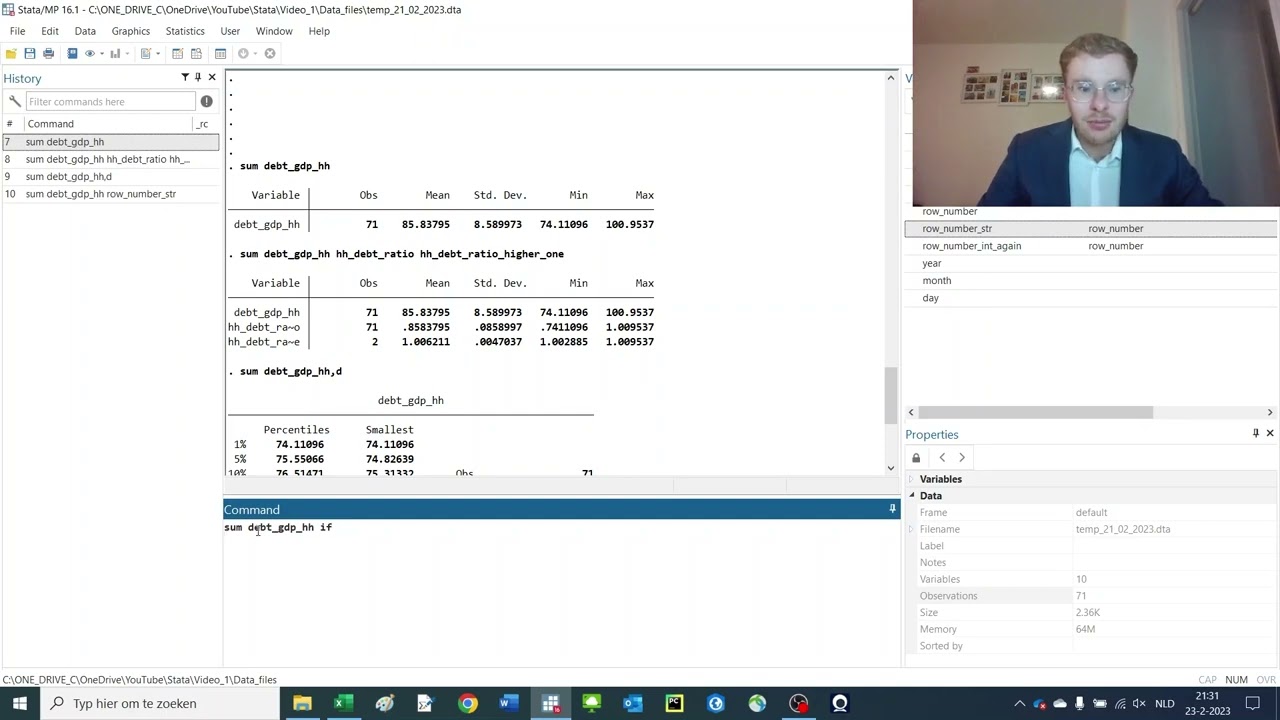Open the Viewer dropdown arrow
1280x720 pixels.
pos(101,54)
